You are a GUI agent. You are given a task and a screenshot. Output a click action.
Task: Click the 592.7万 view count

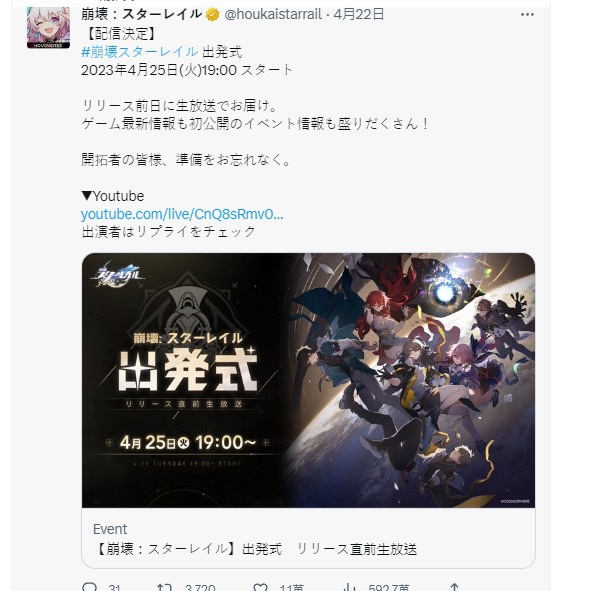(388, 588)
